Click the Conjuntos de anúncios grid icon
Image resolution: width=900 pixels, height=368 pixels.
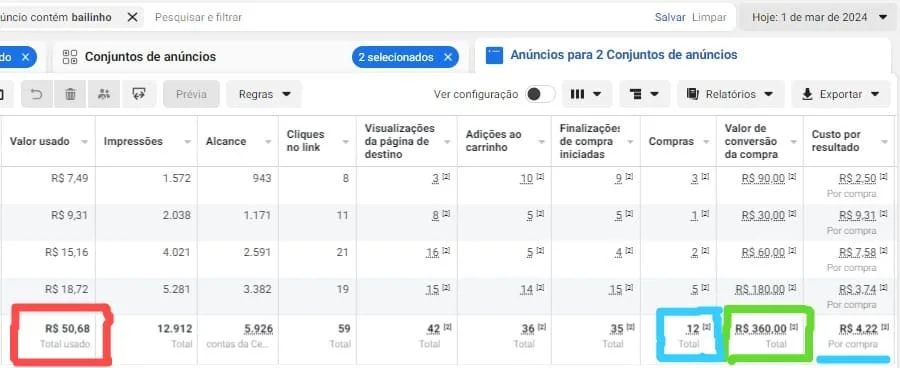click(x=70, y=57)
